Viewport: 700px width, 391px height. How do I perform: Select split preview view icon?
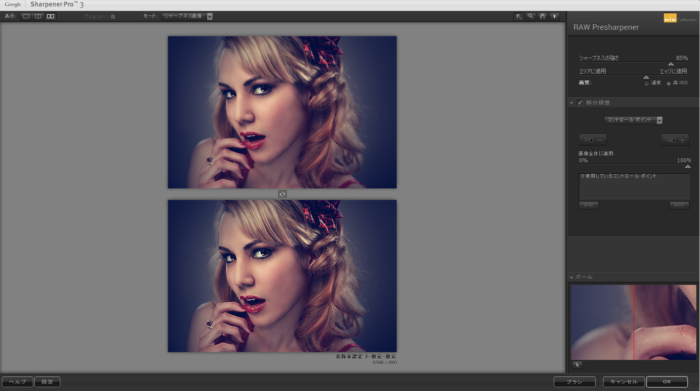pos(38,16)
